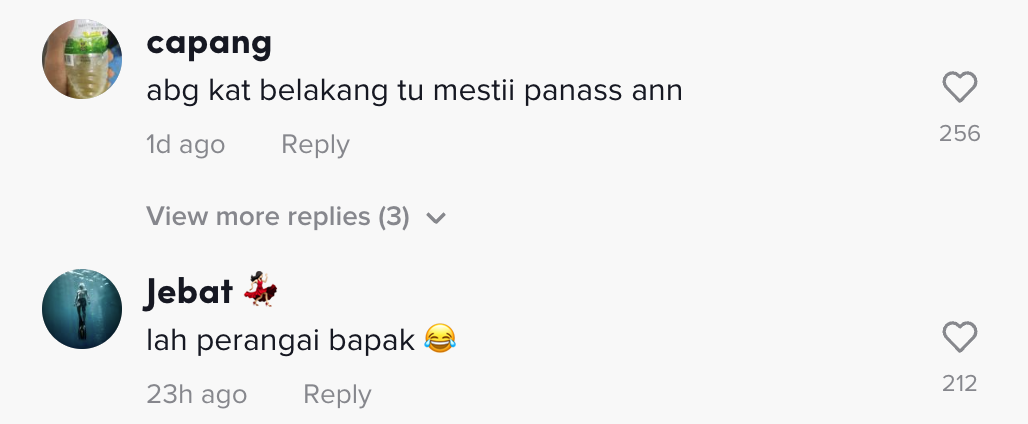Expand View more replies (3)
Image resolution: width=1028 pixels, height=424 pixels.
(x=278, y=217)
